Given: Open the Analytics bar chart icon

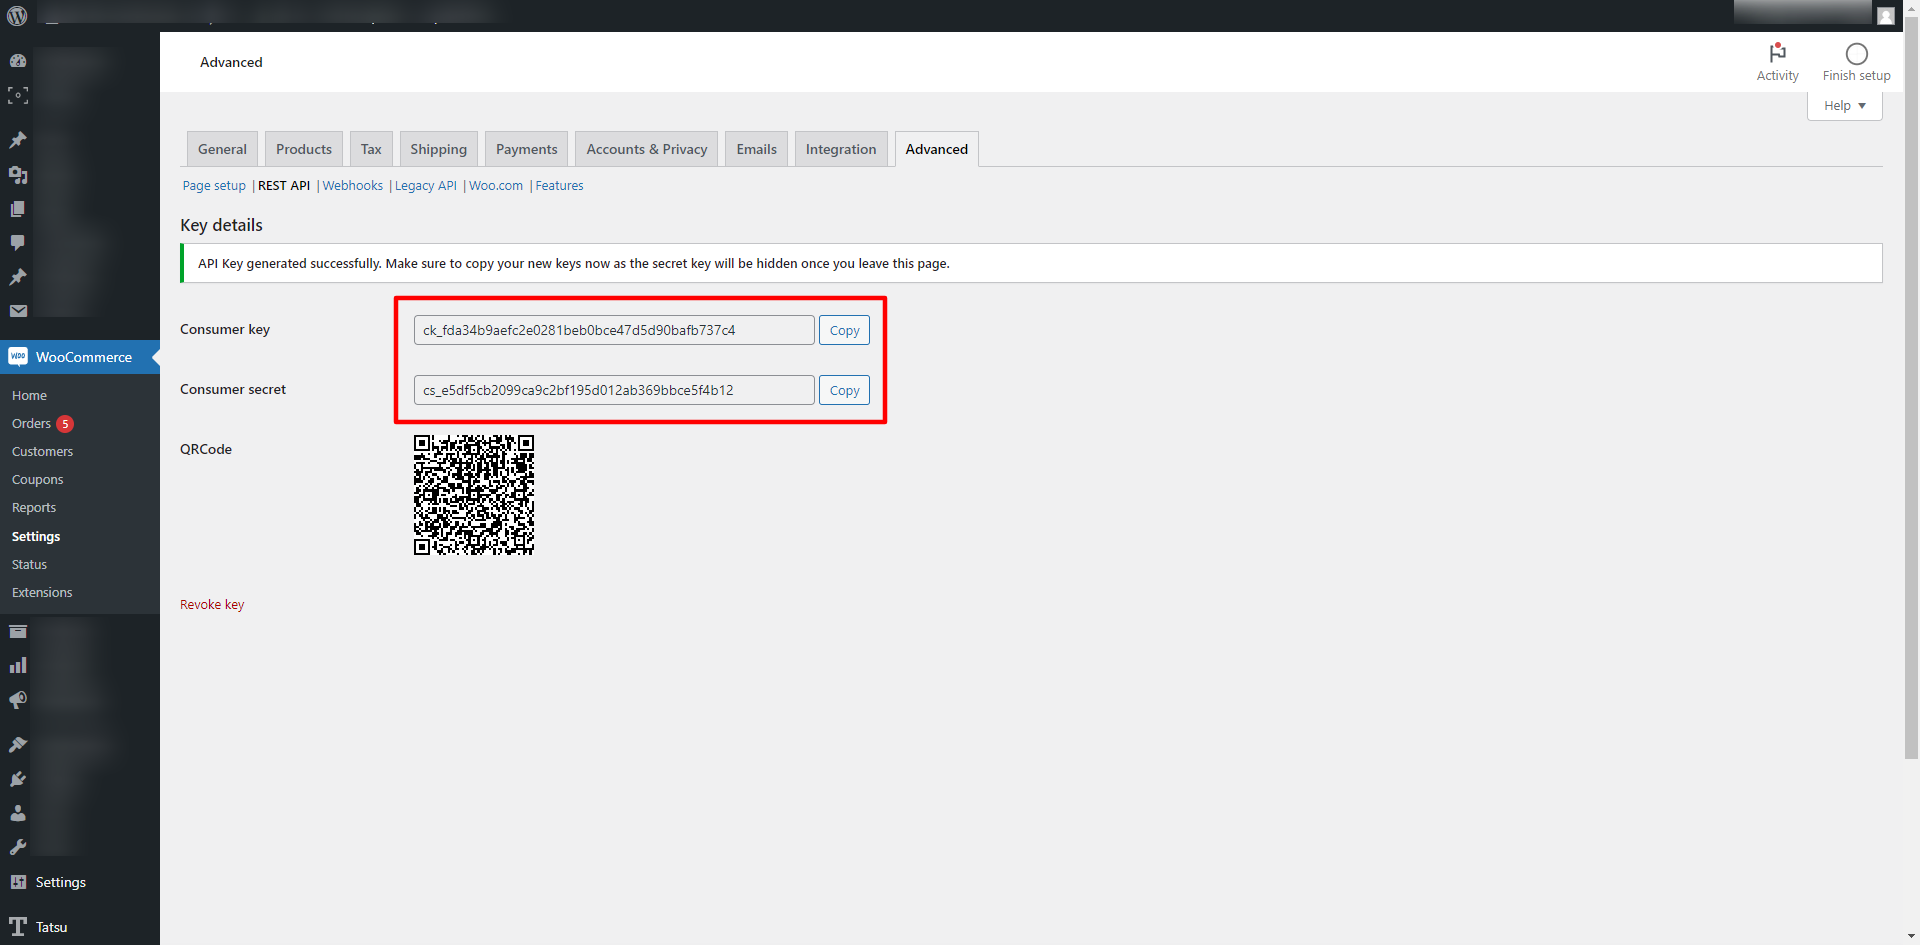Looking at the screenshot, I should [x=18, y=666].
